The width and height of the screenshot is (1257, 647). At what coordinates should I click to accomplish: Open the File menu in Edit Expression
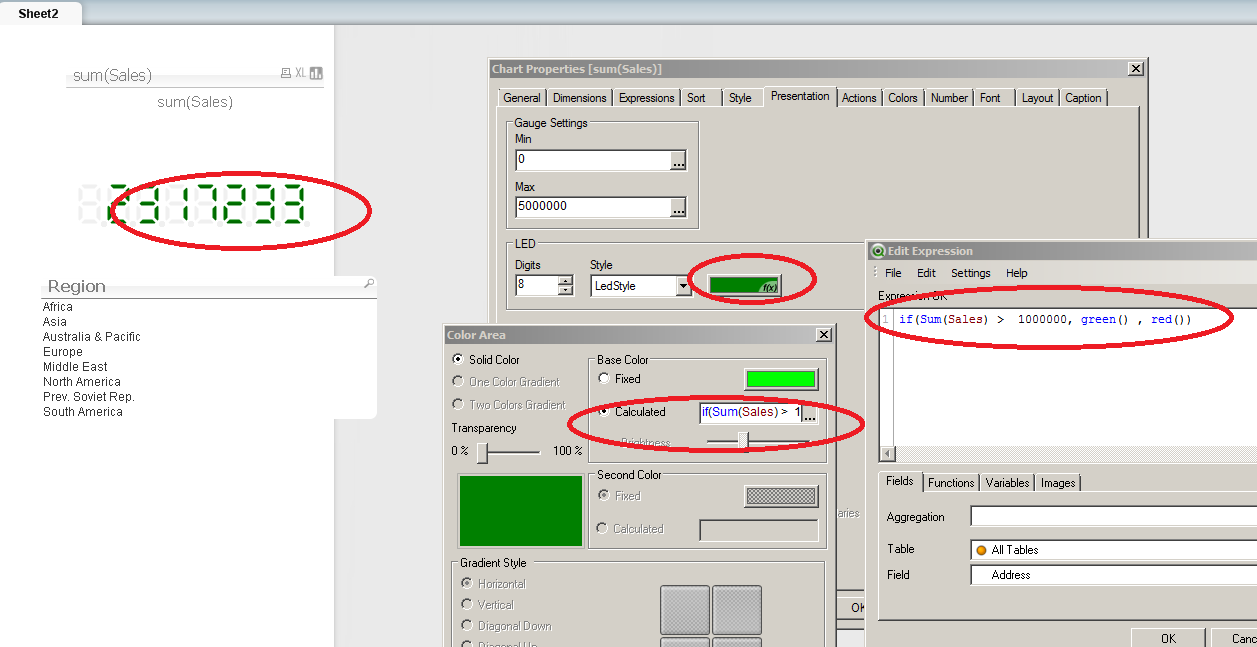pyautogui.click(x=893, y=273)
